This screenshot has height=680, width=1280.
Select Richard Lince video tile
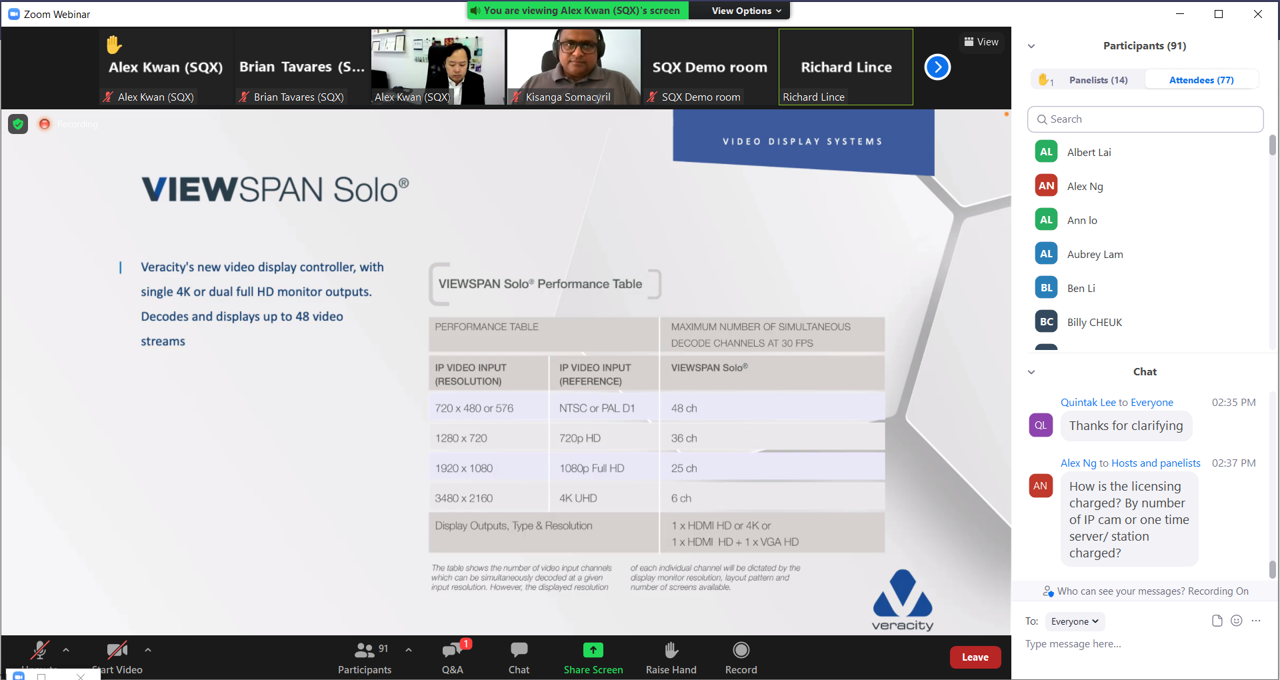click(x=846, y=67)
